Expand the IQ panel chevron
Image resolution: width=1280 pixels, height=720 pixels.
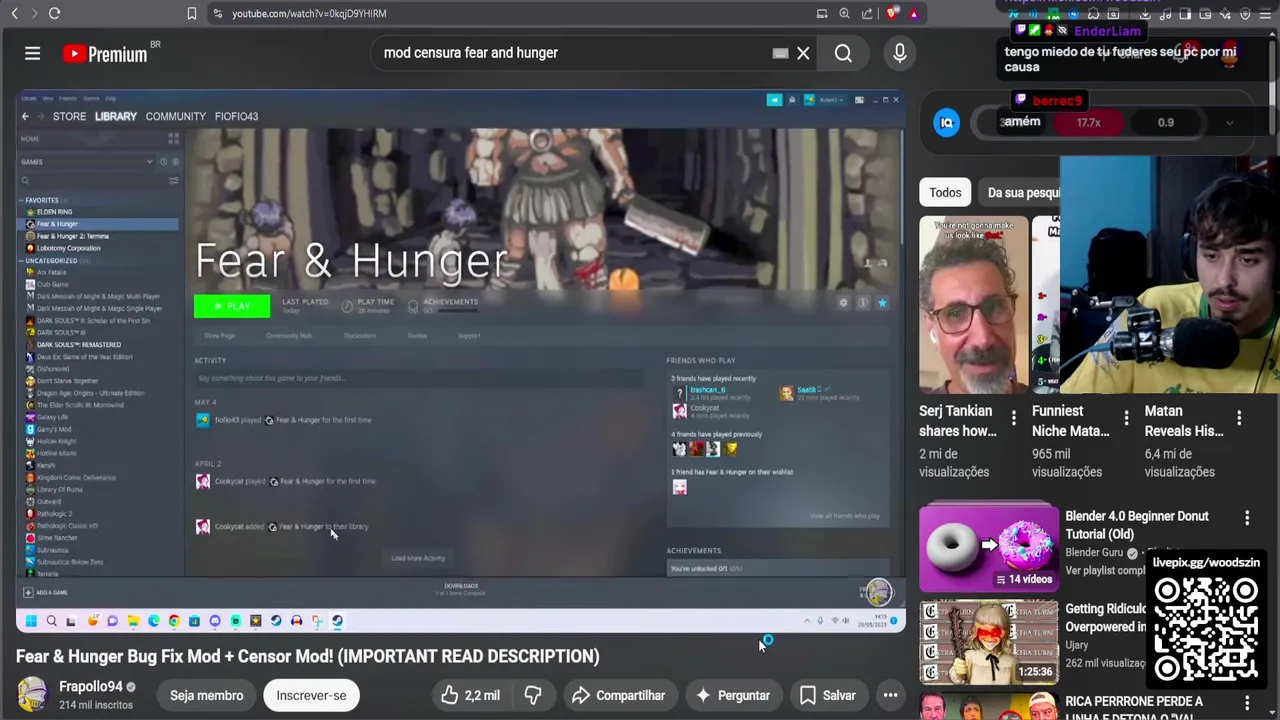(1229, 123)
